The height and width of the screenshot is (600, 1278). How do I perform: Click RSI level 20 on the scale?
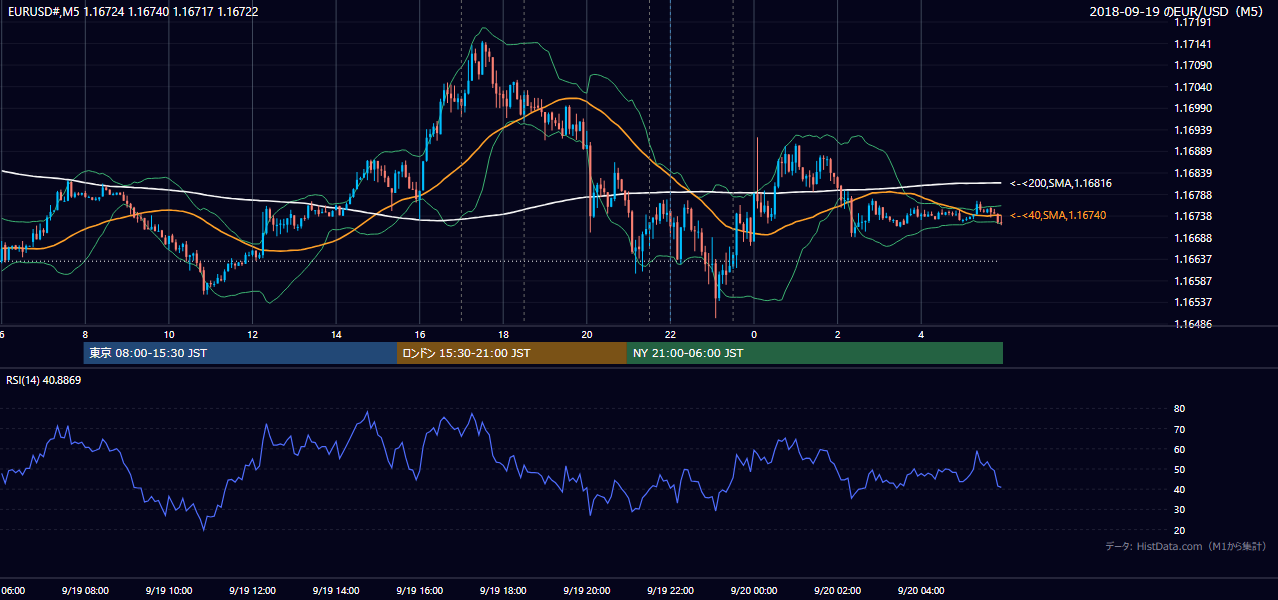pyautogui.click(x=1179, y=530)
